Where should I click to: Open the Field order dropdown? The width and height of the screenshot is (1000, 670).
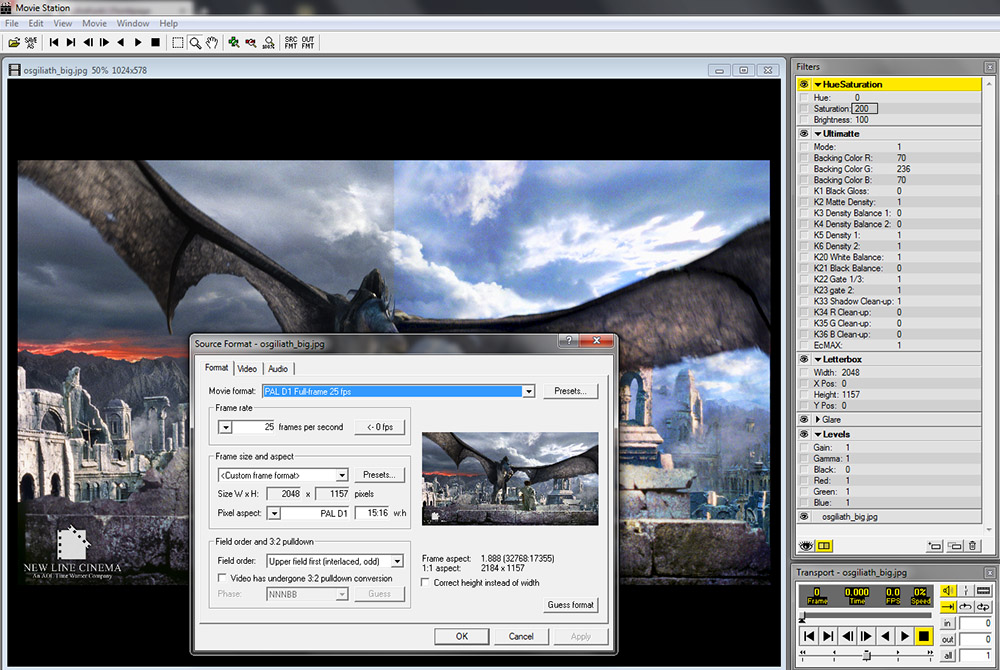click(397, 562)
